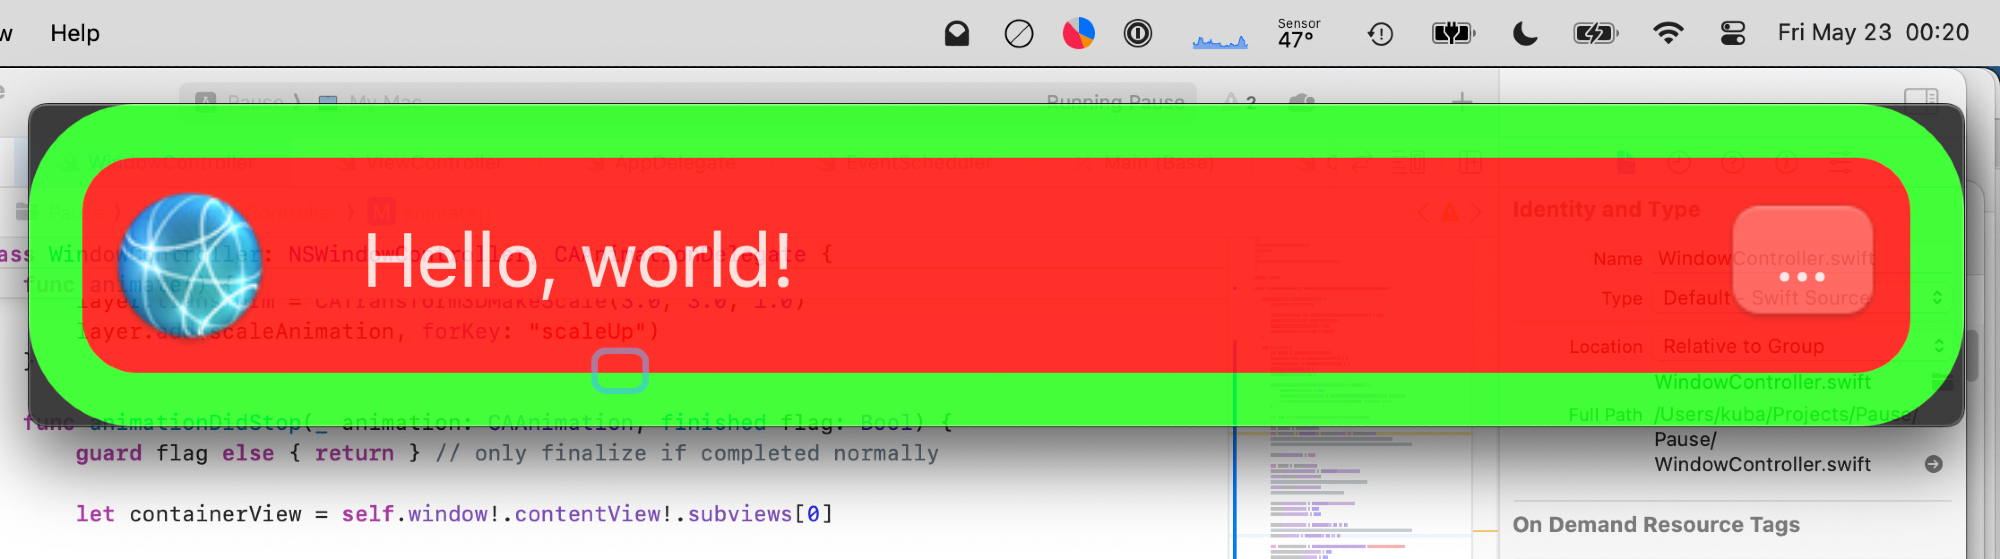Screen dimensions: 2000x559
Task: Click the battery charging indicator
Action: pyautogui.click(x=1594, y=34)
